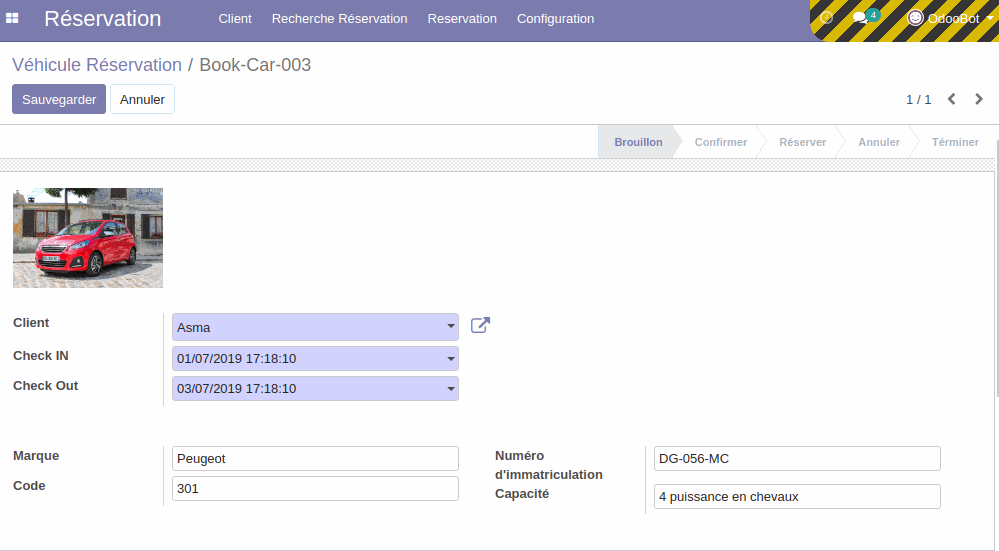This screenshot has height=551, width=999.
Task: Click the Marque label
Action: [x=36, y=456]
